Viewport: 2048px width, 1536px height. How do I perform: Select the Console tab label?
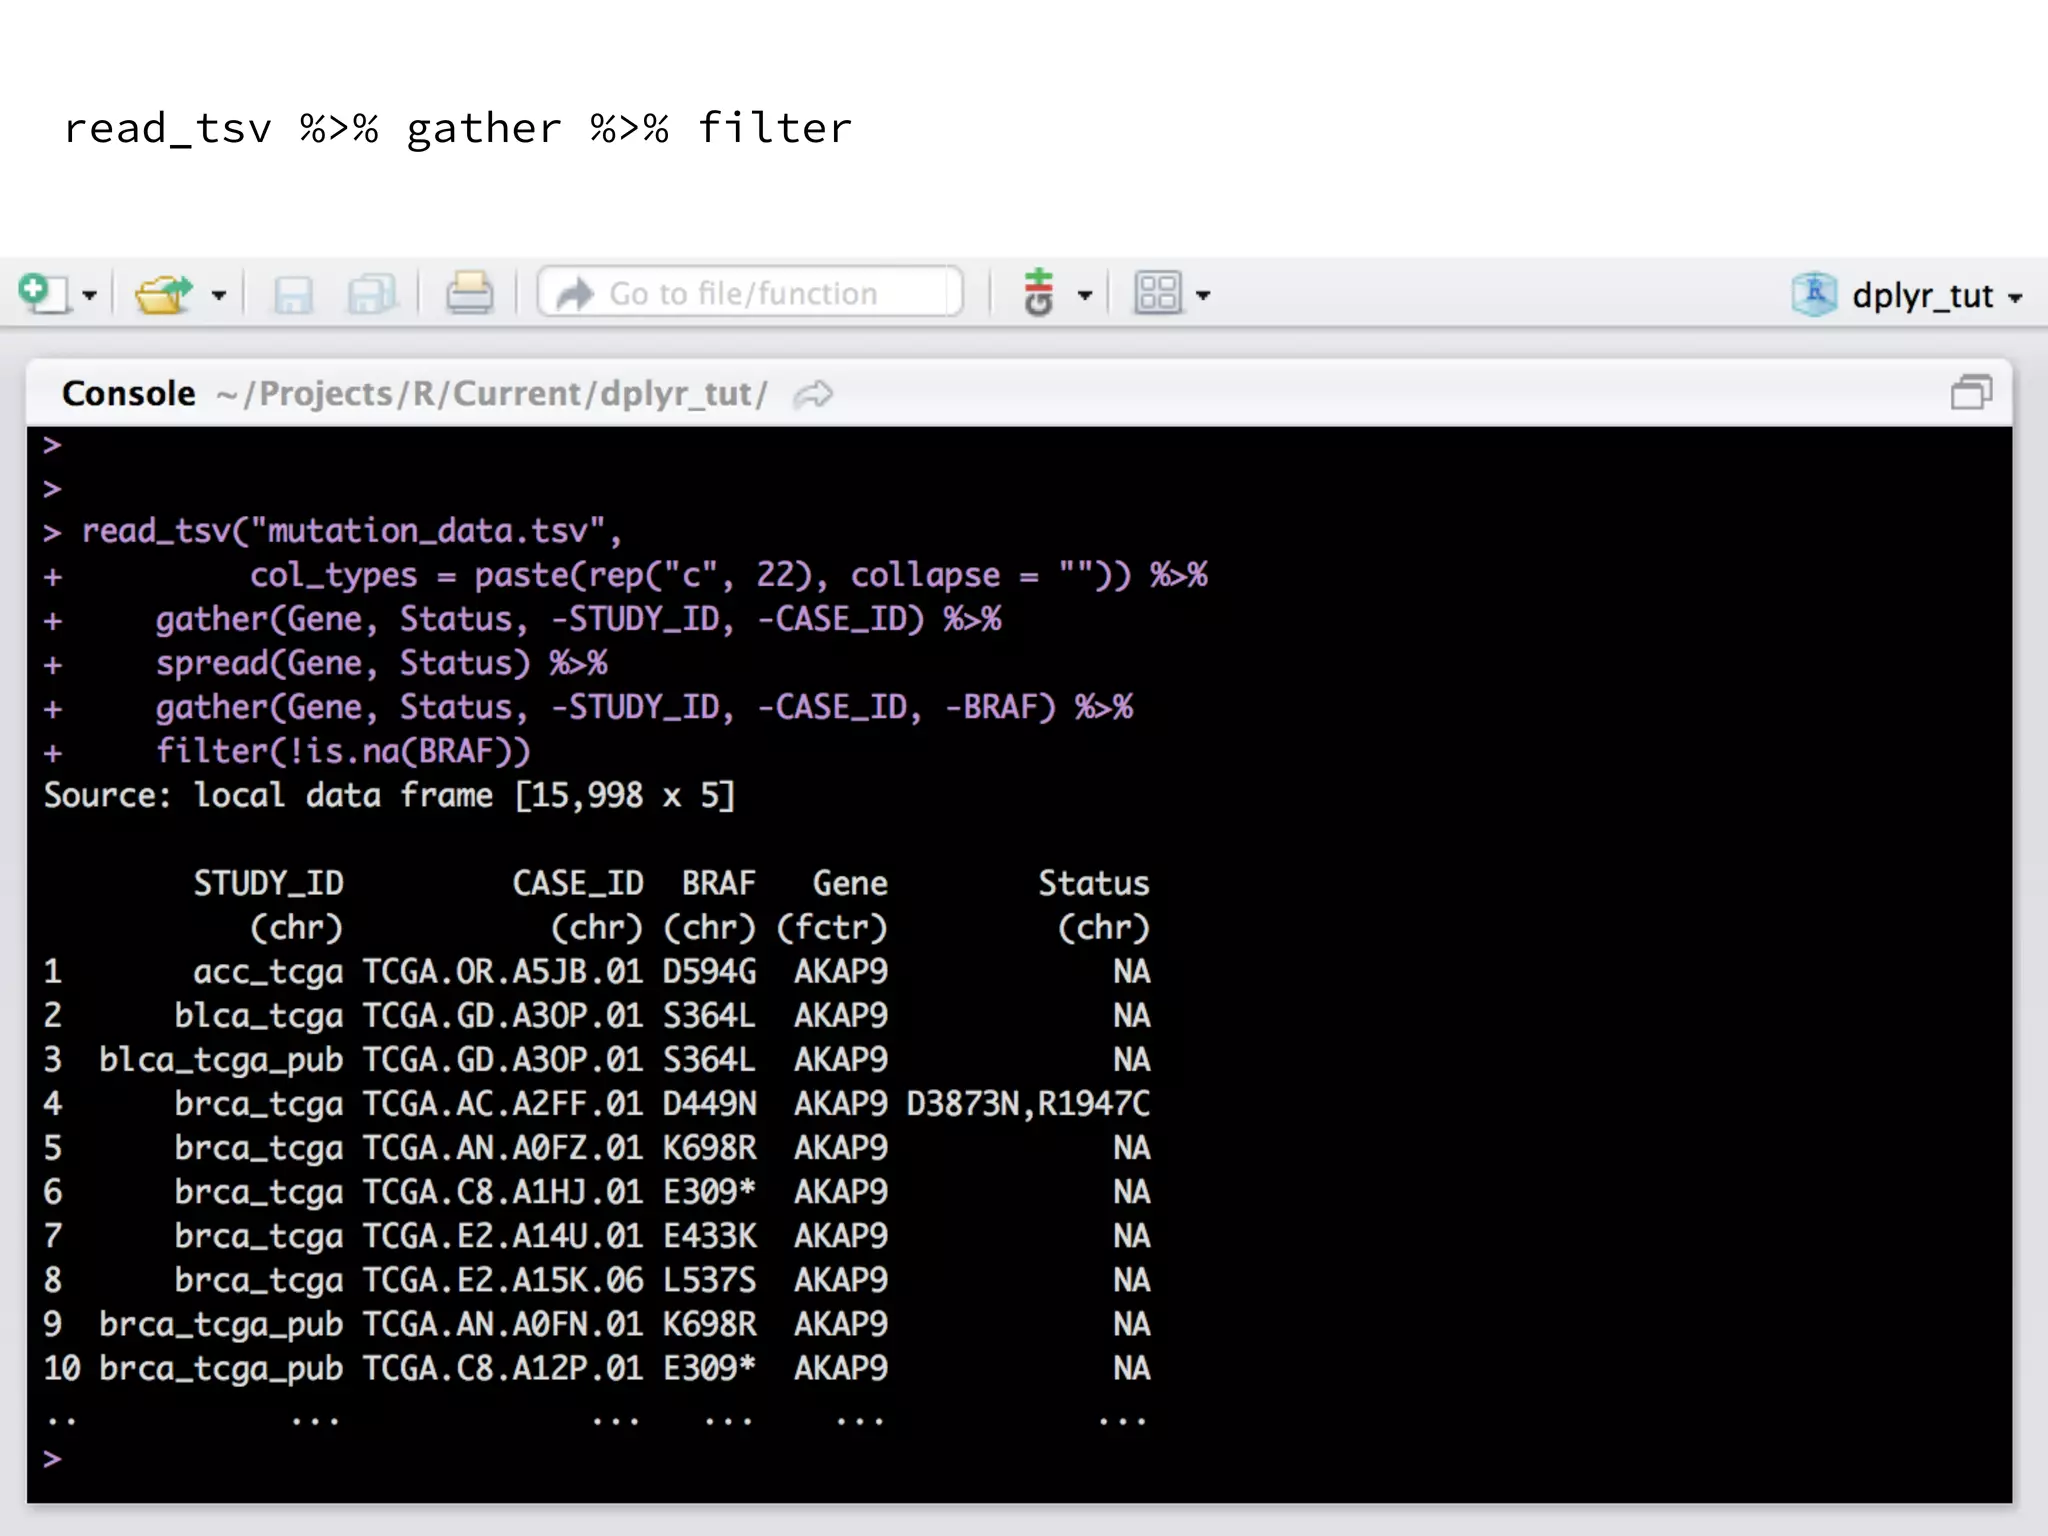pos(129,393)
